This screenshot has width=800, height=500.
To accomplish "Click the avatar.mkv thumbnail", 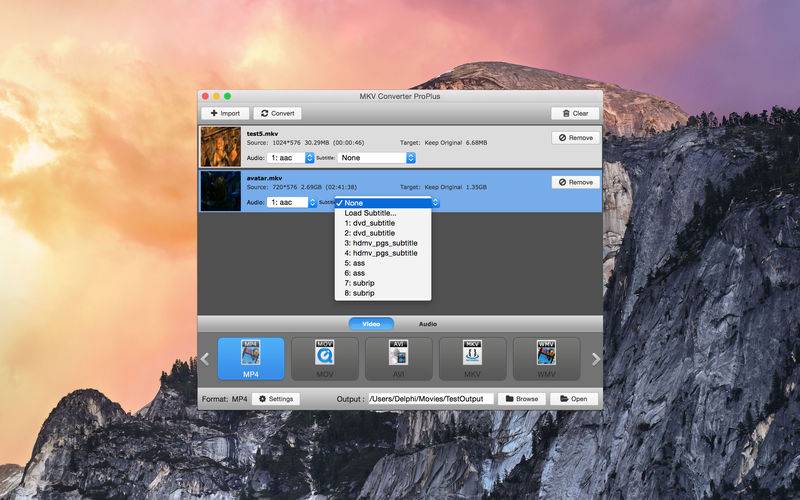I will tap(220, 191).
